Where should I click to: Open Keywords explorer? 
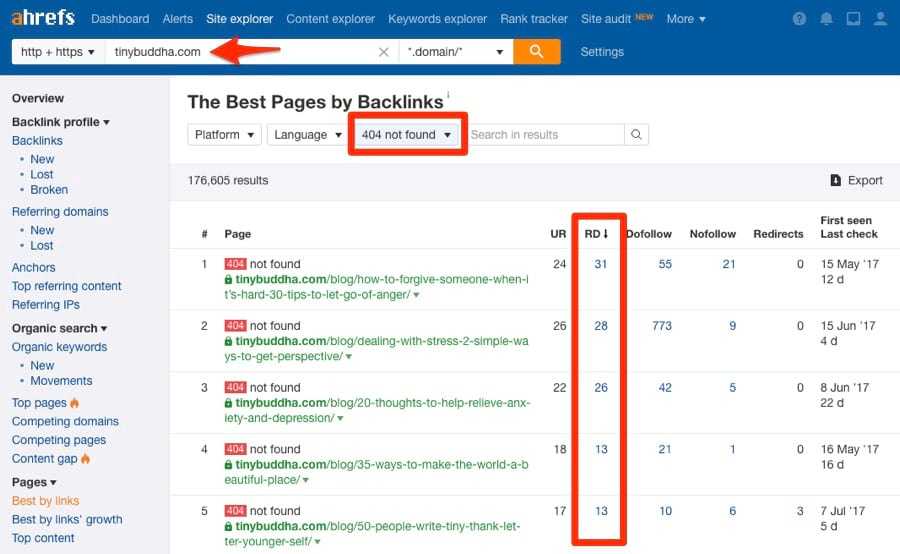[x=437, y=19]
